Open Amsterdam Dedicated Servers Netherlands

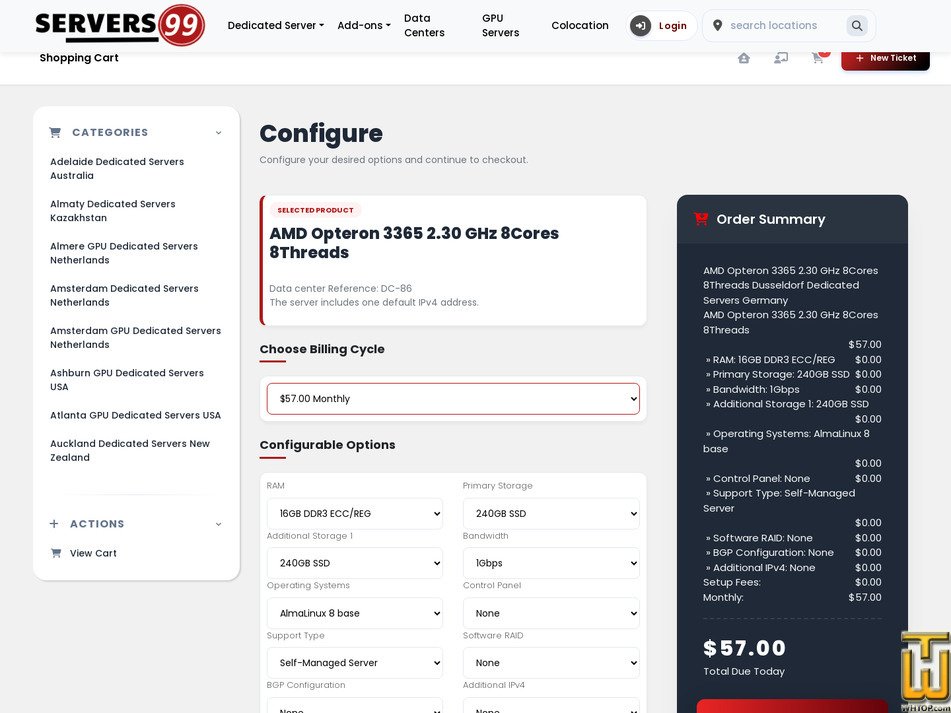pyautogui.click(x=124, y=295)
